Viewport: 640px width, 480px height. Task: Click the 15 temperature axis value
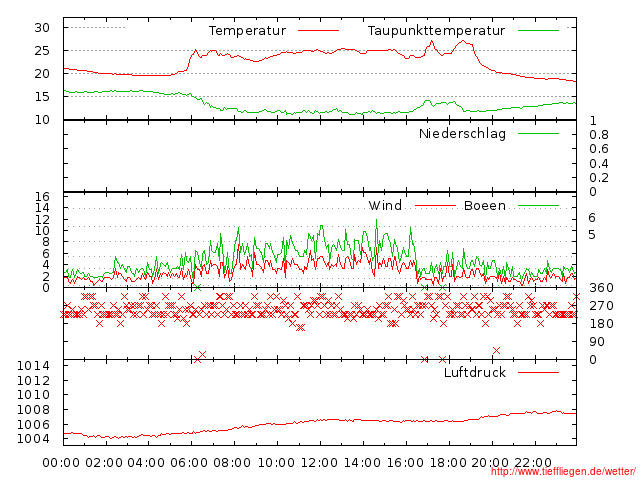click(x=42, y=97)
